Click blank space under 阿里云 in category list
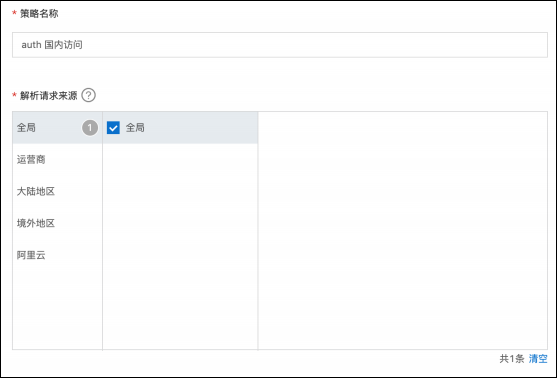Image resolution: width=557 pixels, height=378 pixels. pos(58,310)
